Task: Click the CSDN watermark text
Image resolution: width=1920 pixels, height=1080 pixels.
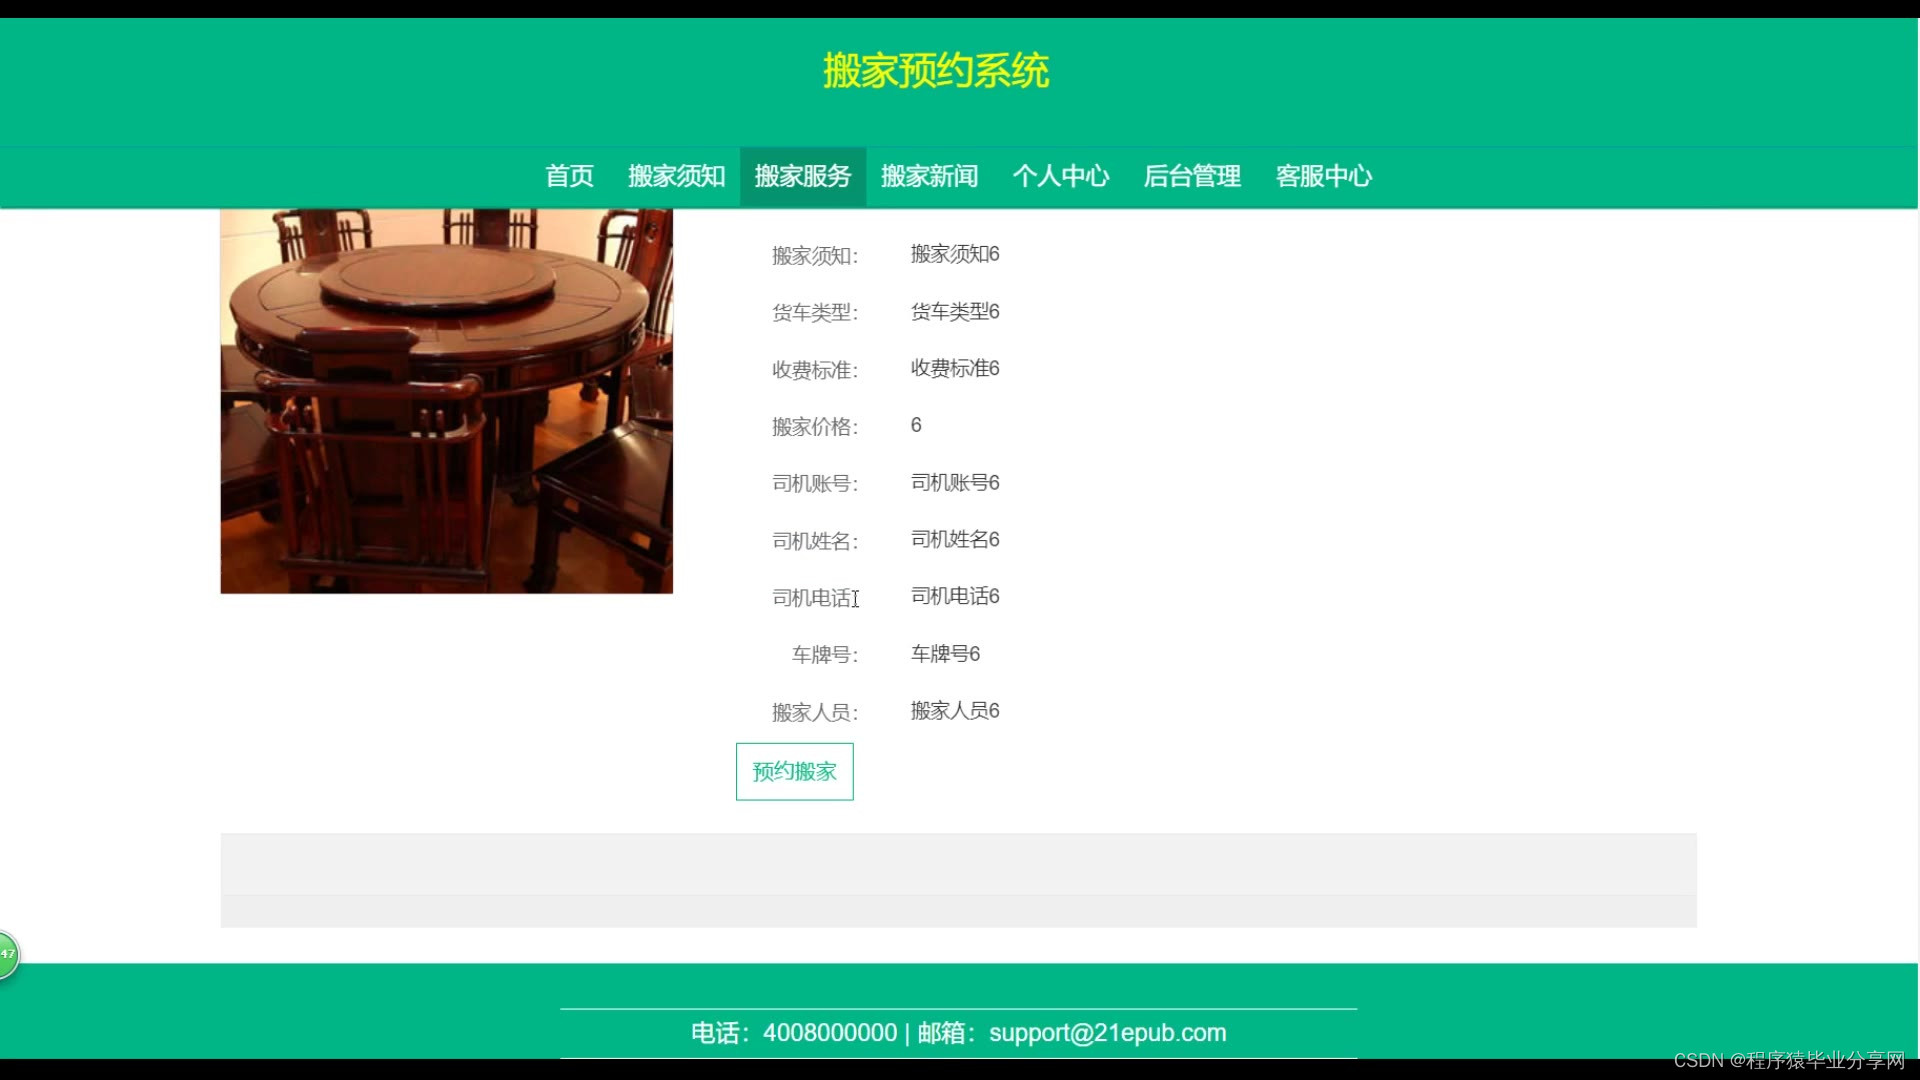Action: [x=1788, y=1060]
